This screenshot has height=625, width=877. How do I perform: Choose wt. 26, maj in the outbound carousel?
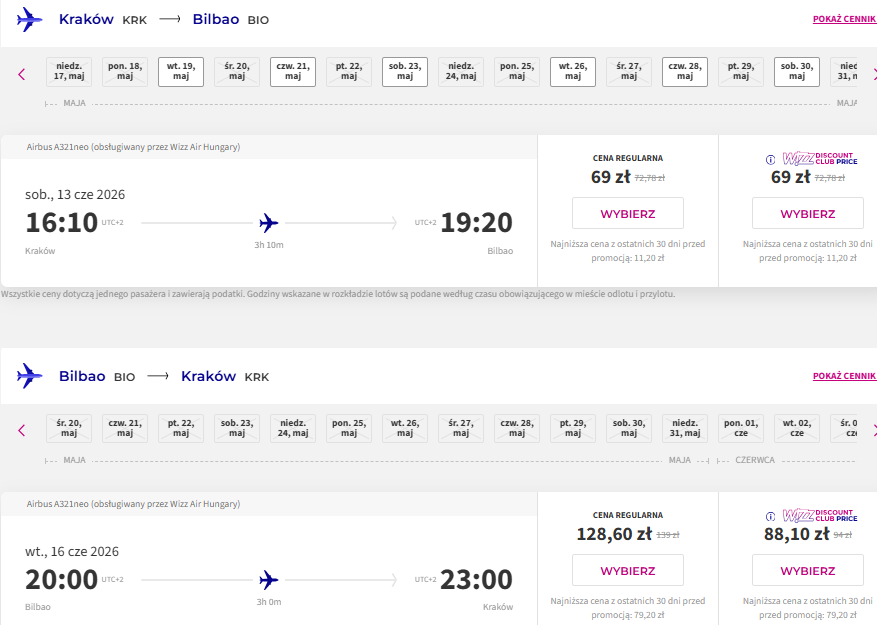pos(573,72)
